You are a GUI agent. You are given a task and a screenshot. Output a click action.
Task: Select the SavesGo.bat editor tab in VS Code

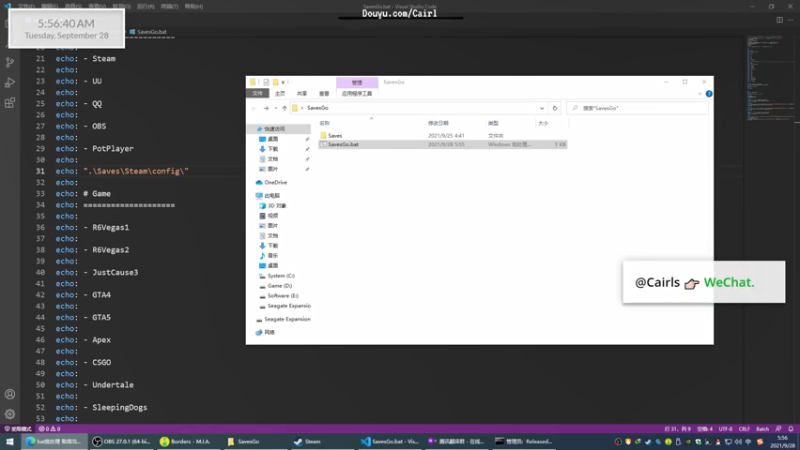tap(148, 32)
